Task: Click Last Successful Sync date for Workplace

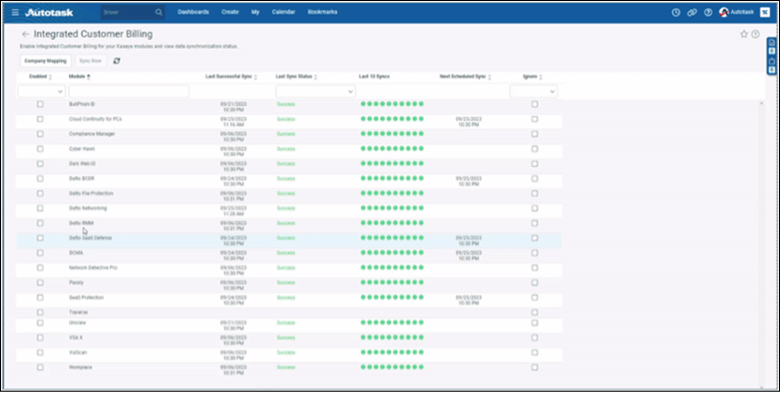Action: click(233, 370)
